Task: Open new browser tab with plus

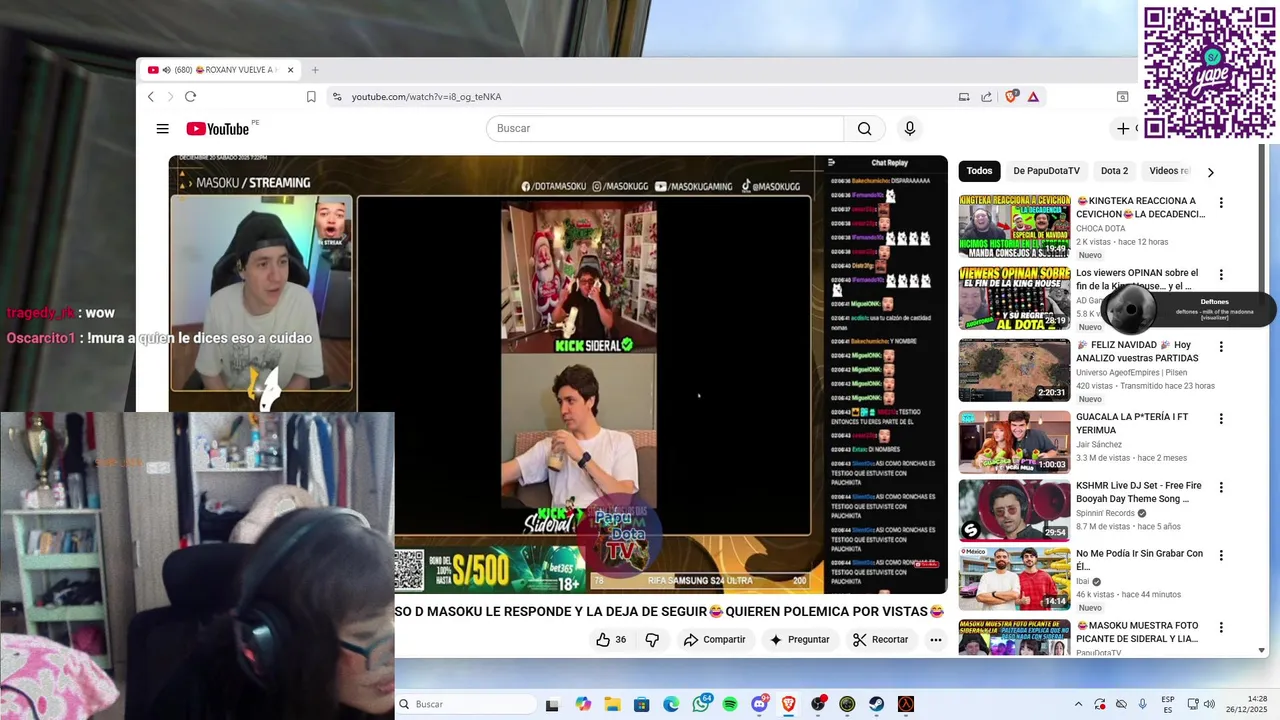Action: pyautogui.click(x=315, y=70)
